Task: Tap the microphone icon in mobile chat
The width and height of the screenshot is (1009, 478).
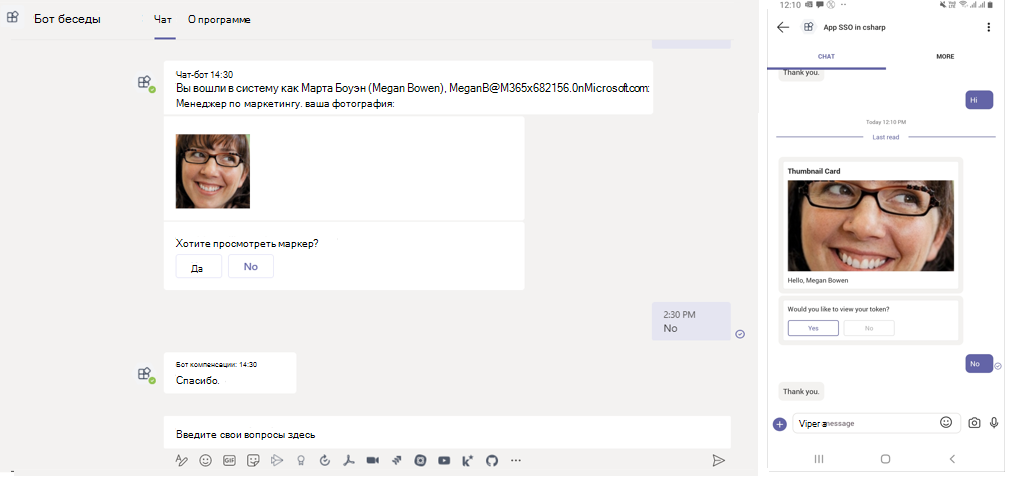Action: pyautogui.click(x=994, y=423)
